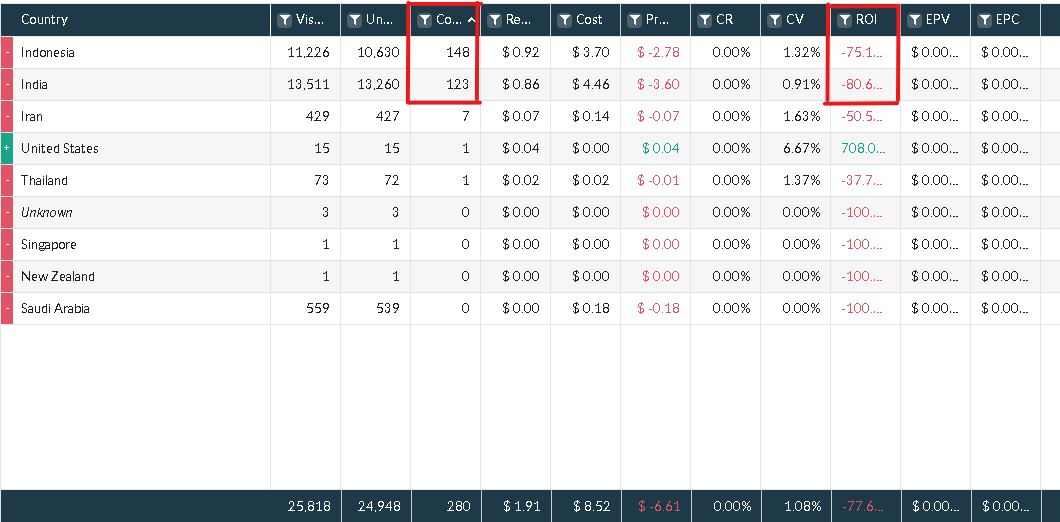Click the filter icon in Profit column
This screenshot has width=1060, height=522.
pyautogui.click(x=635, y=20)
